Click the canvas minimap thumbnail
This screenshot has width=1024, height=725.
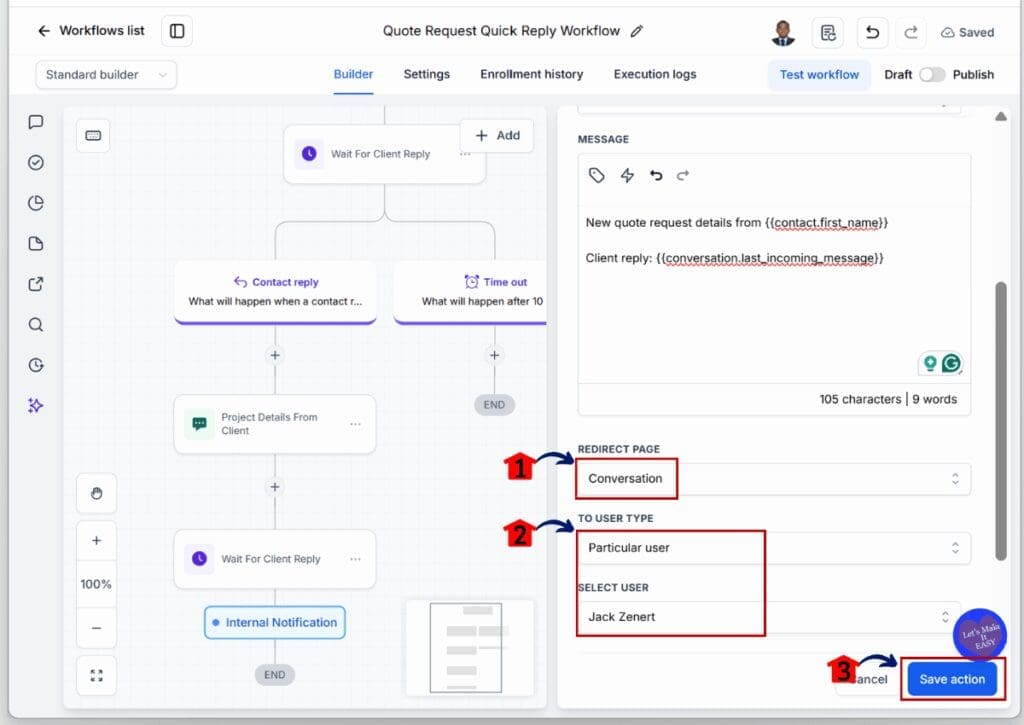[x=470, y=647]
